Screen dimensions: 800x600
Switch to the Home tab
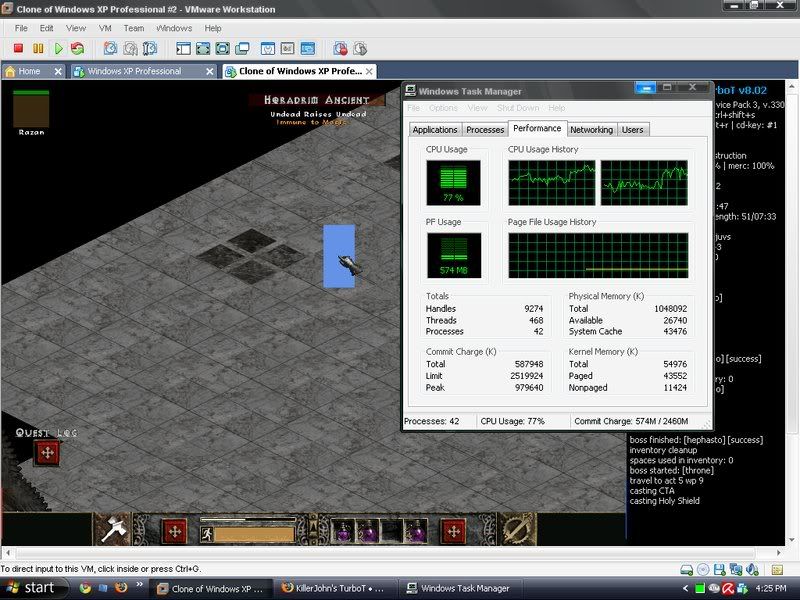pyautogui.click(x=29, y=71)
